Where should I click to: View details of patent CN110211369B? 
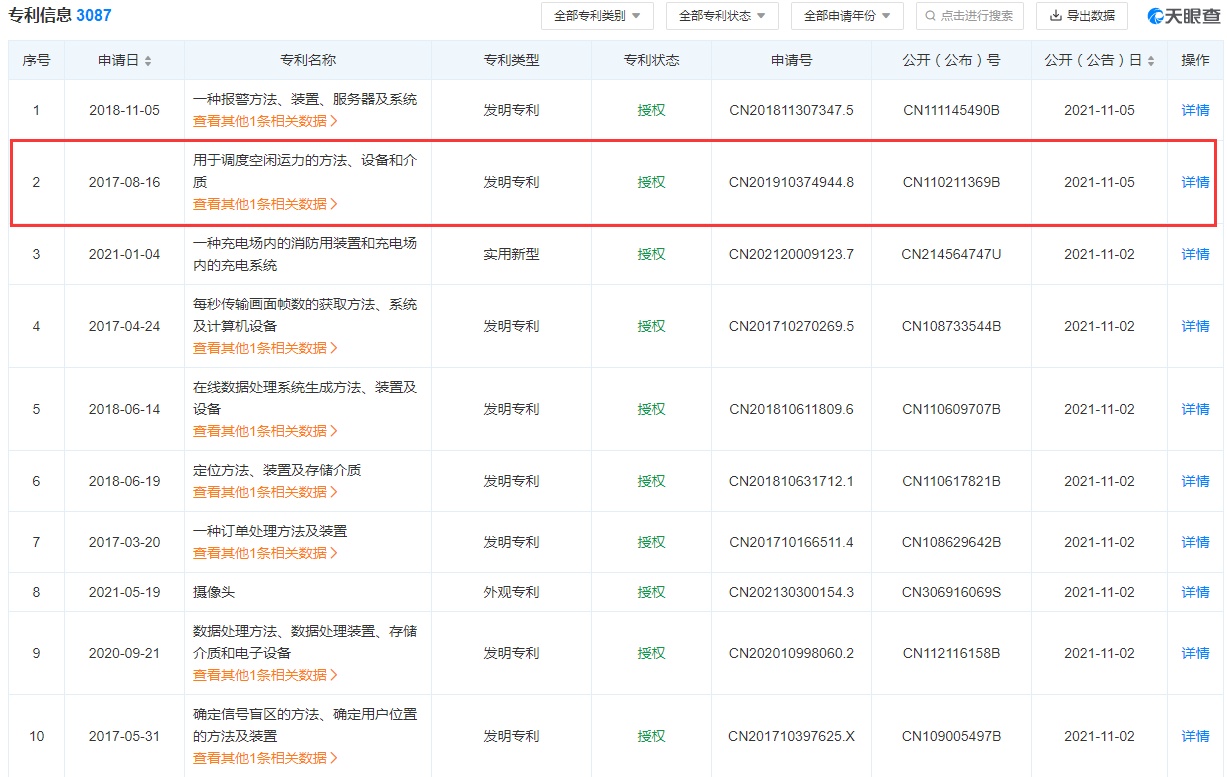click(1195, 182)
